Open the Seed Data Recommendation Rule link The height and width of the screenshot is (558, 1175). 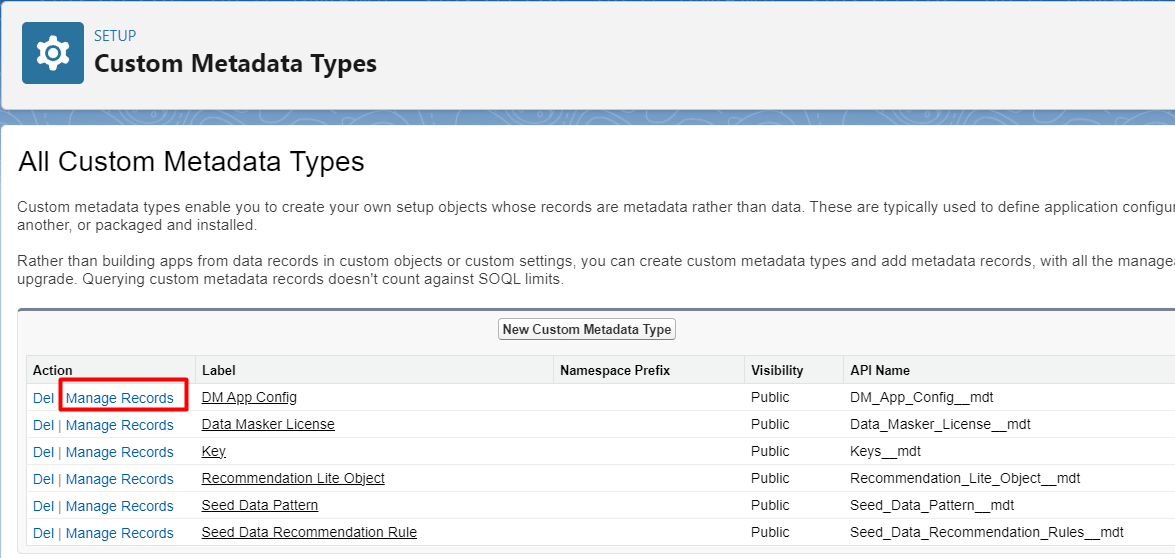click(x=309, y=532)
